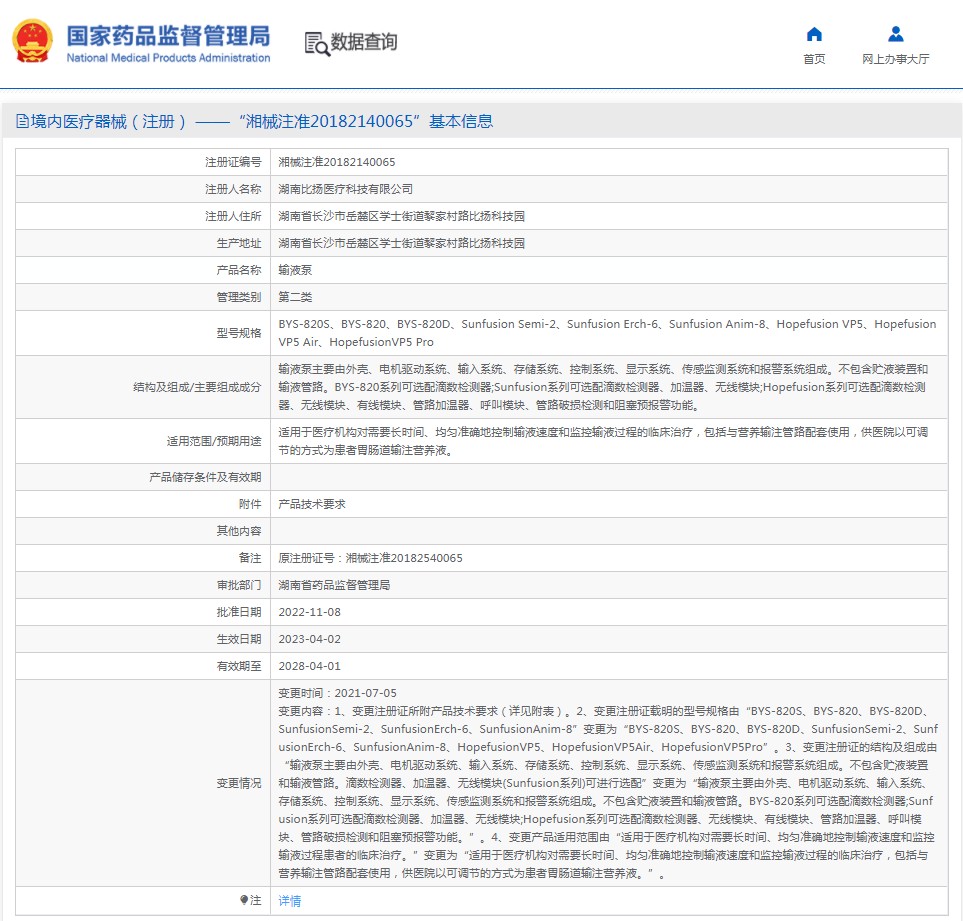Open the 网上办事大厅 menu item
Viewport: 963px width, 921px height.
coord(895,59)
